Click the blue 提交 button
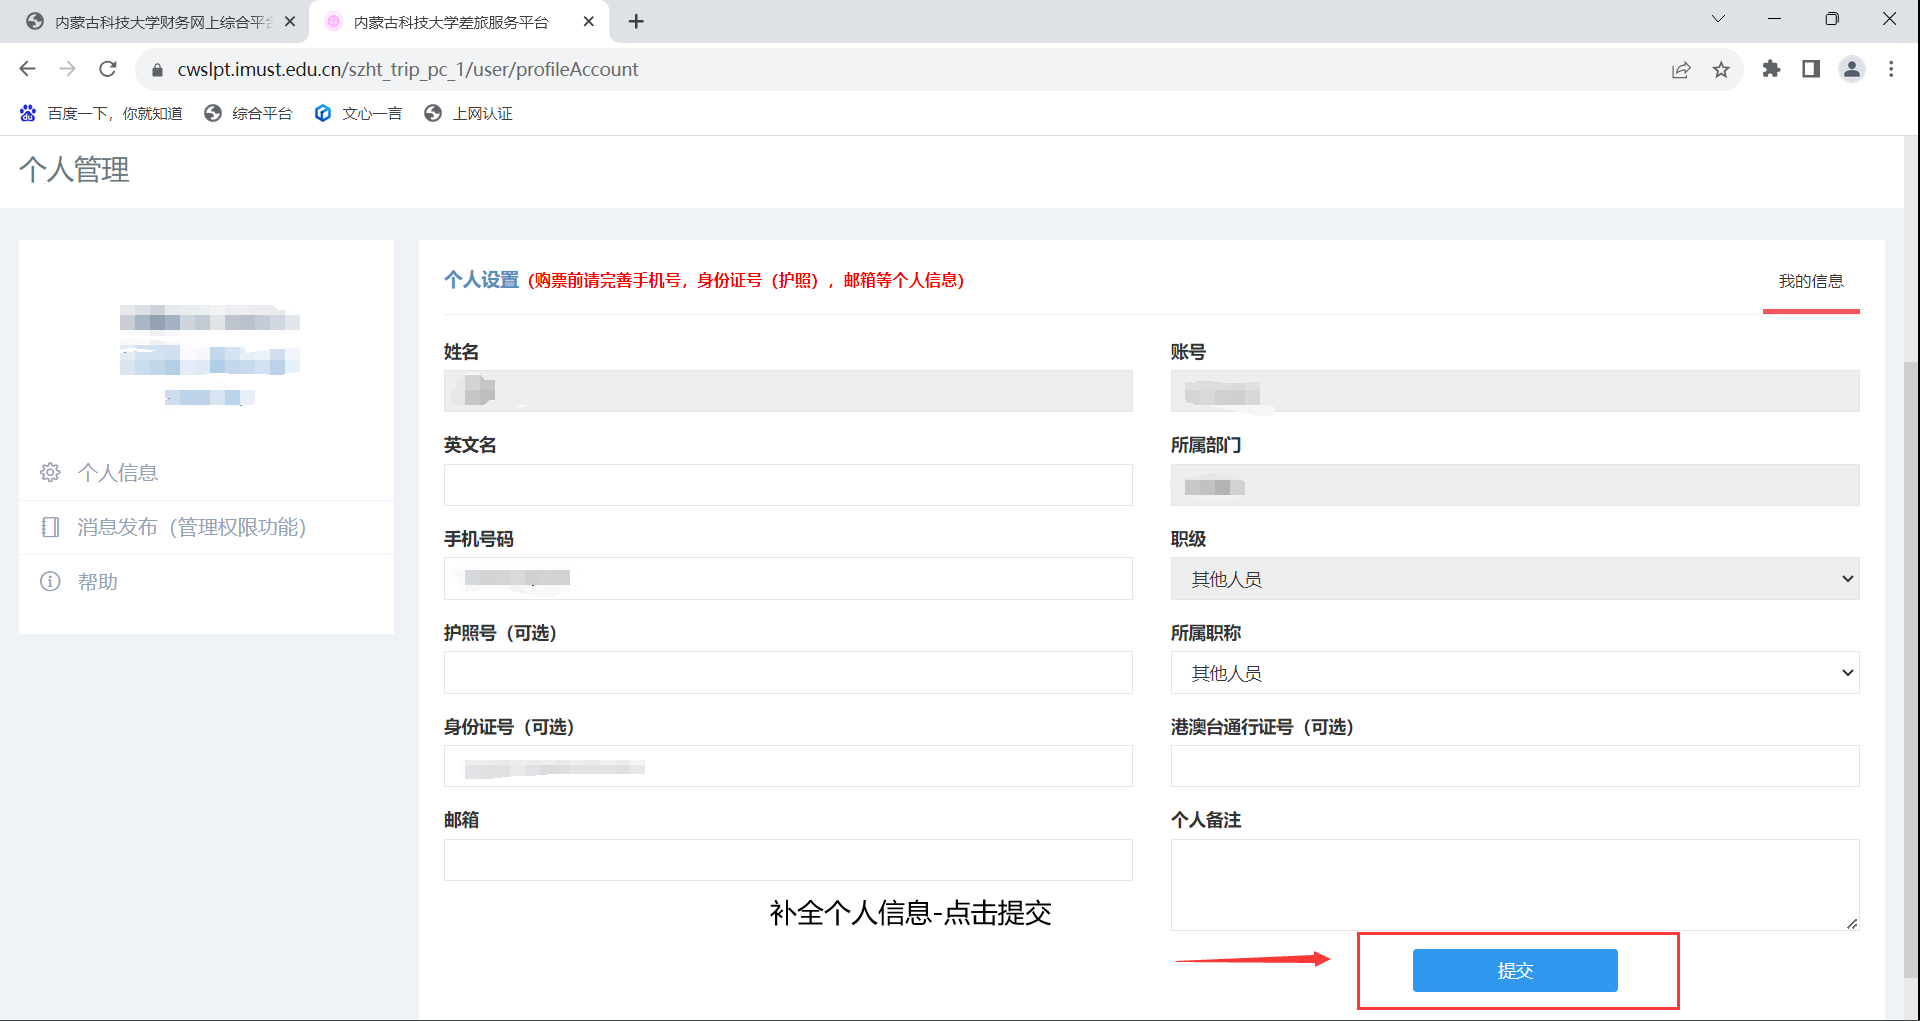 pyautogui.click(x=1514, y=970)
